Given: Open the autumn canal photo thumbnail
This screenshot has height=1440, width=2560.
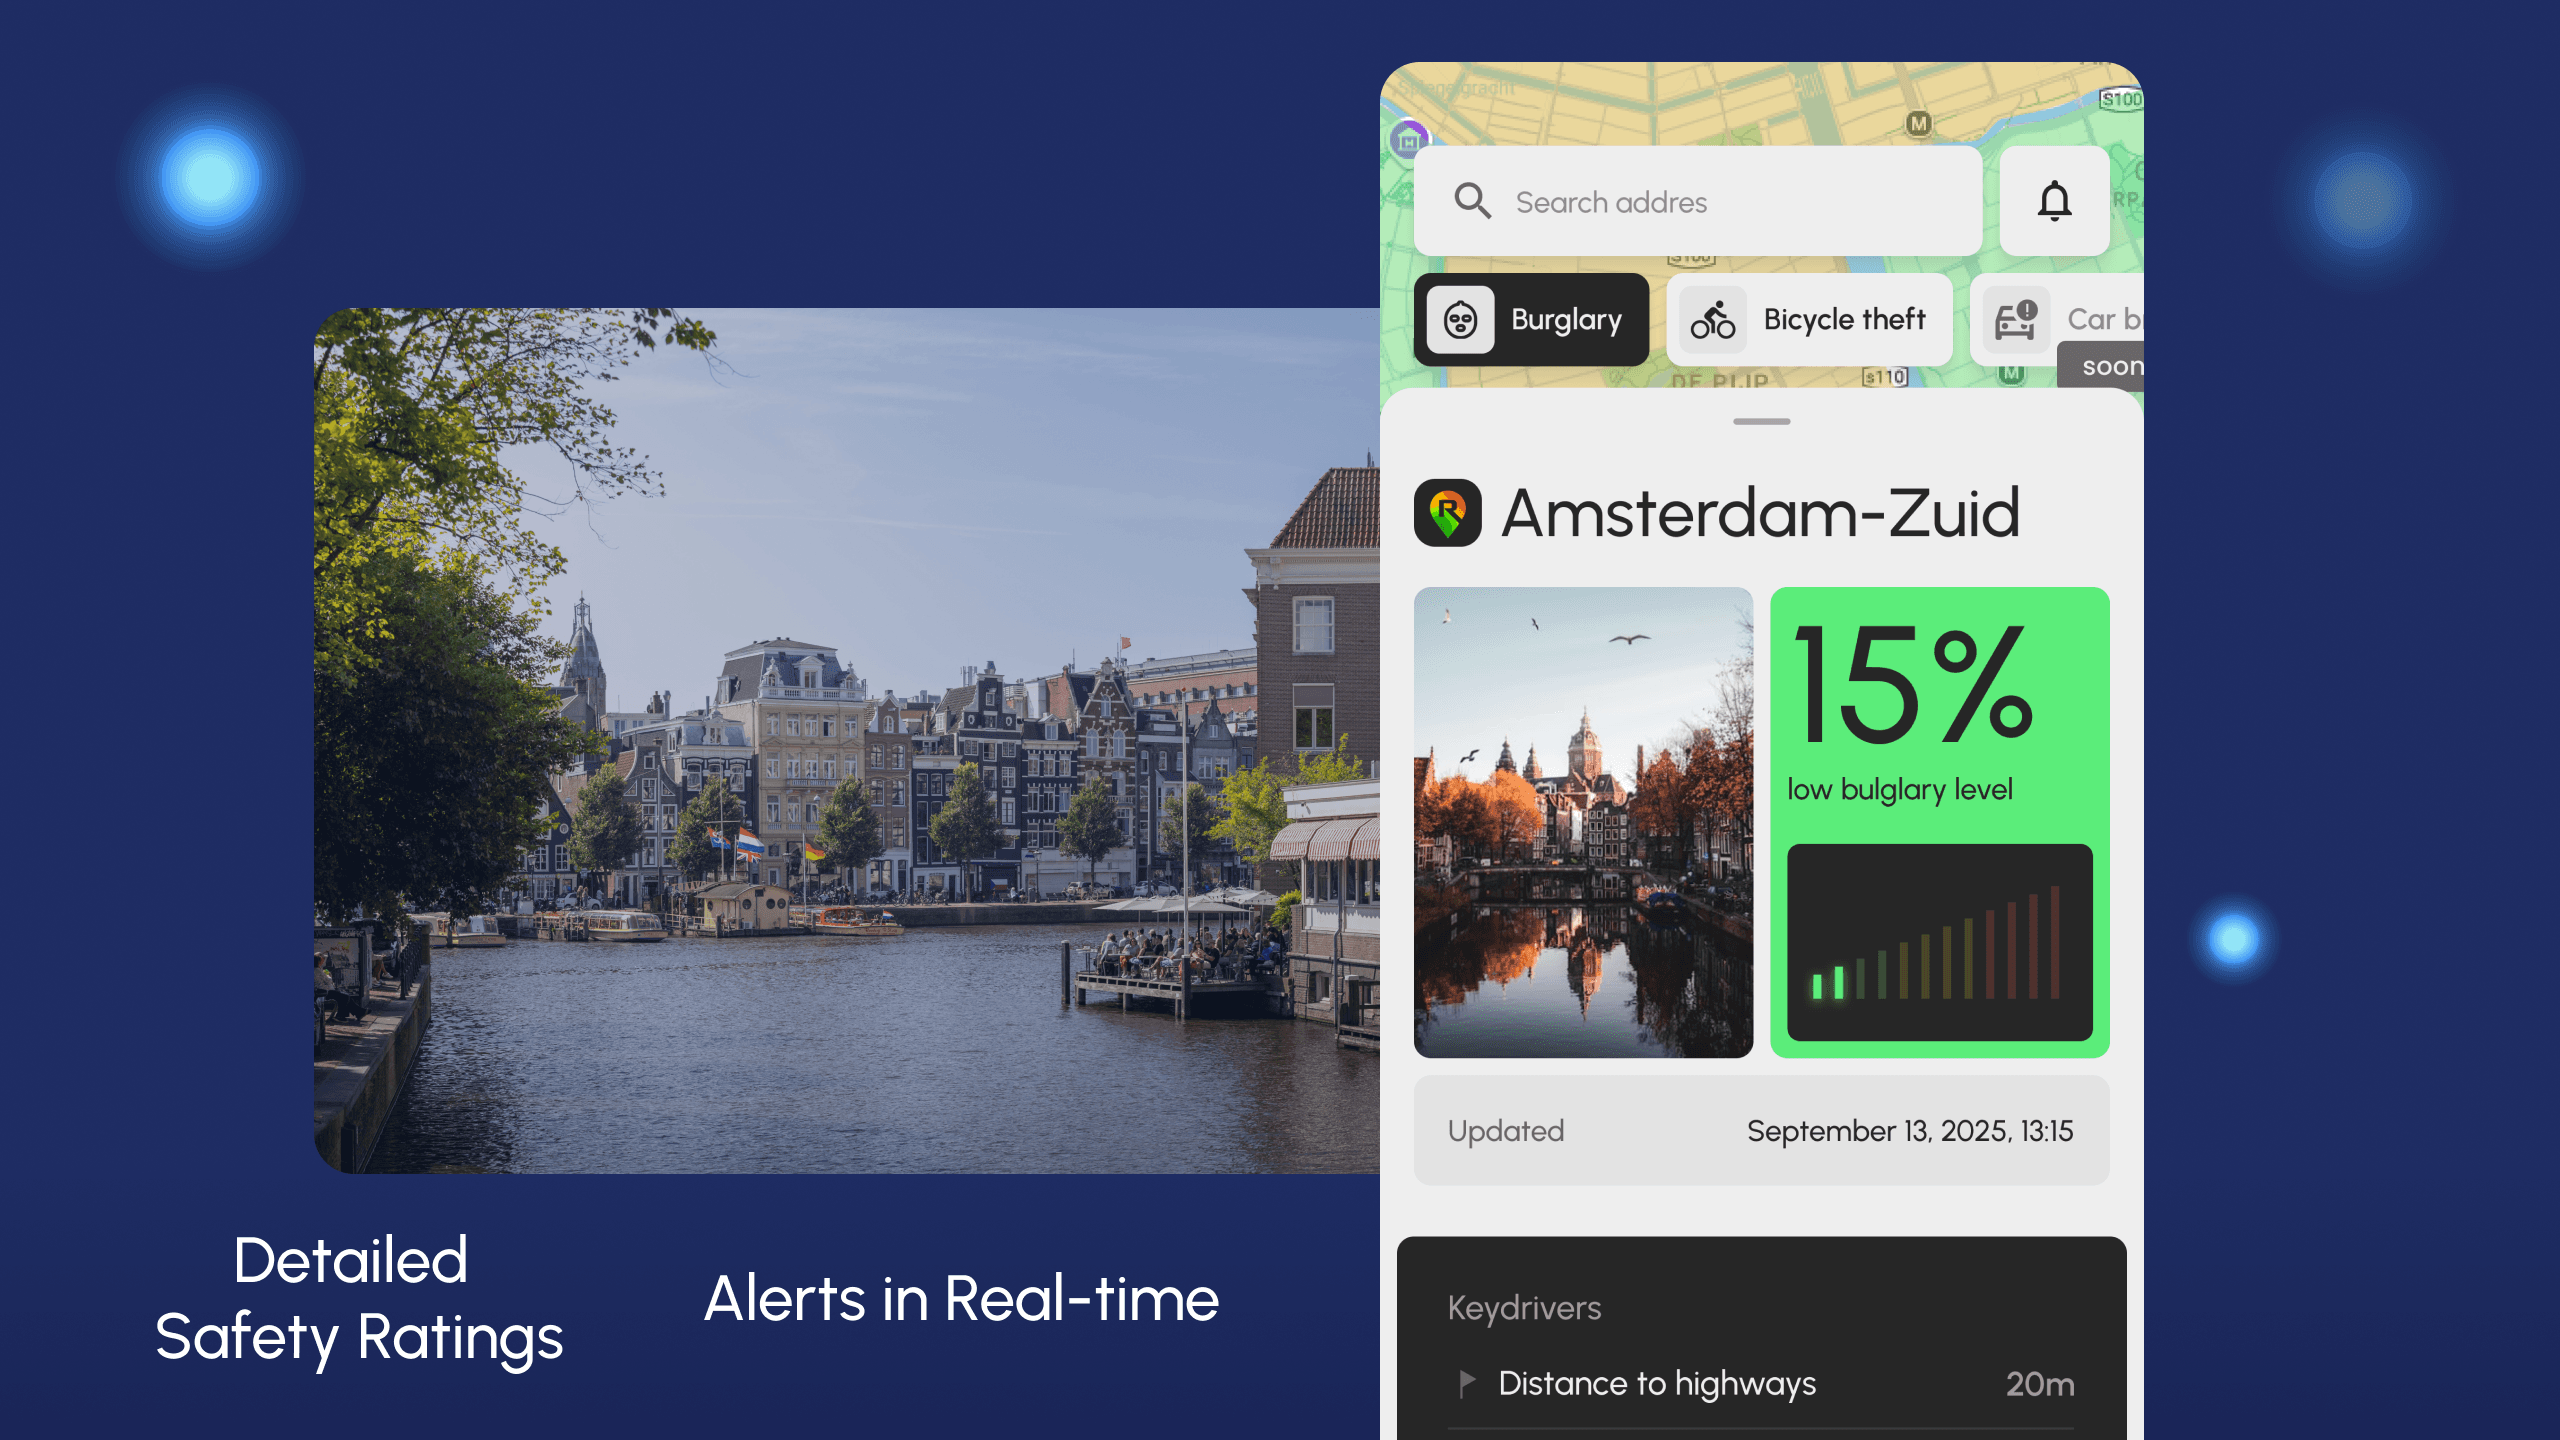Looking at the screenshot, I should (1583, 822).
